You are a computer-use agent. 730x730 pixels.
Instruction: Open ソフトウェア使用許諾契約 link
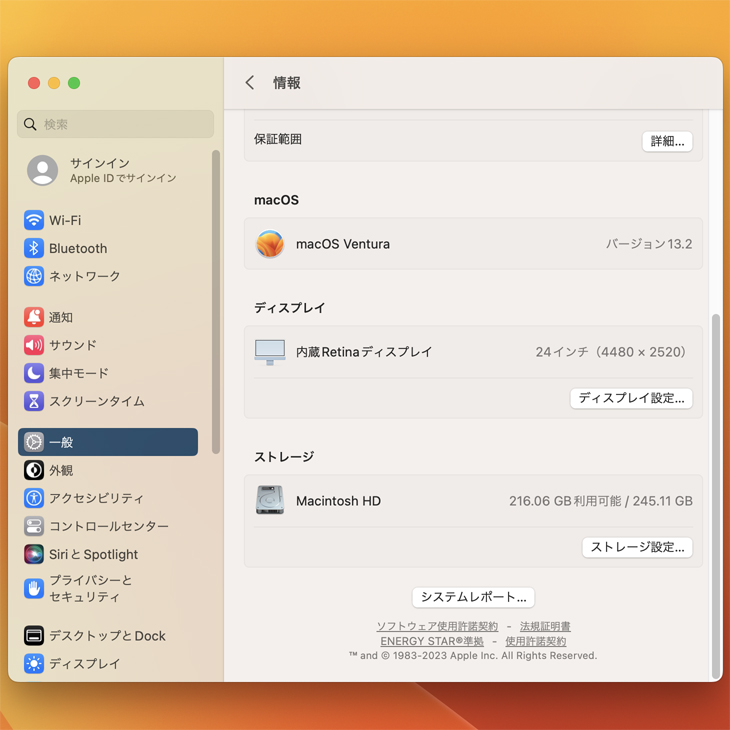click(437, 626)
